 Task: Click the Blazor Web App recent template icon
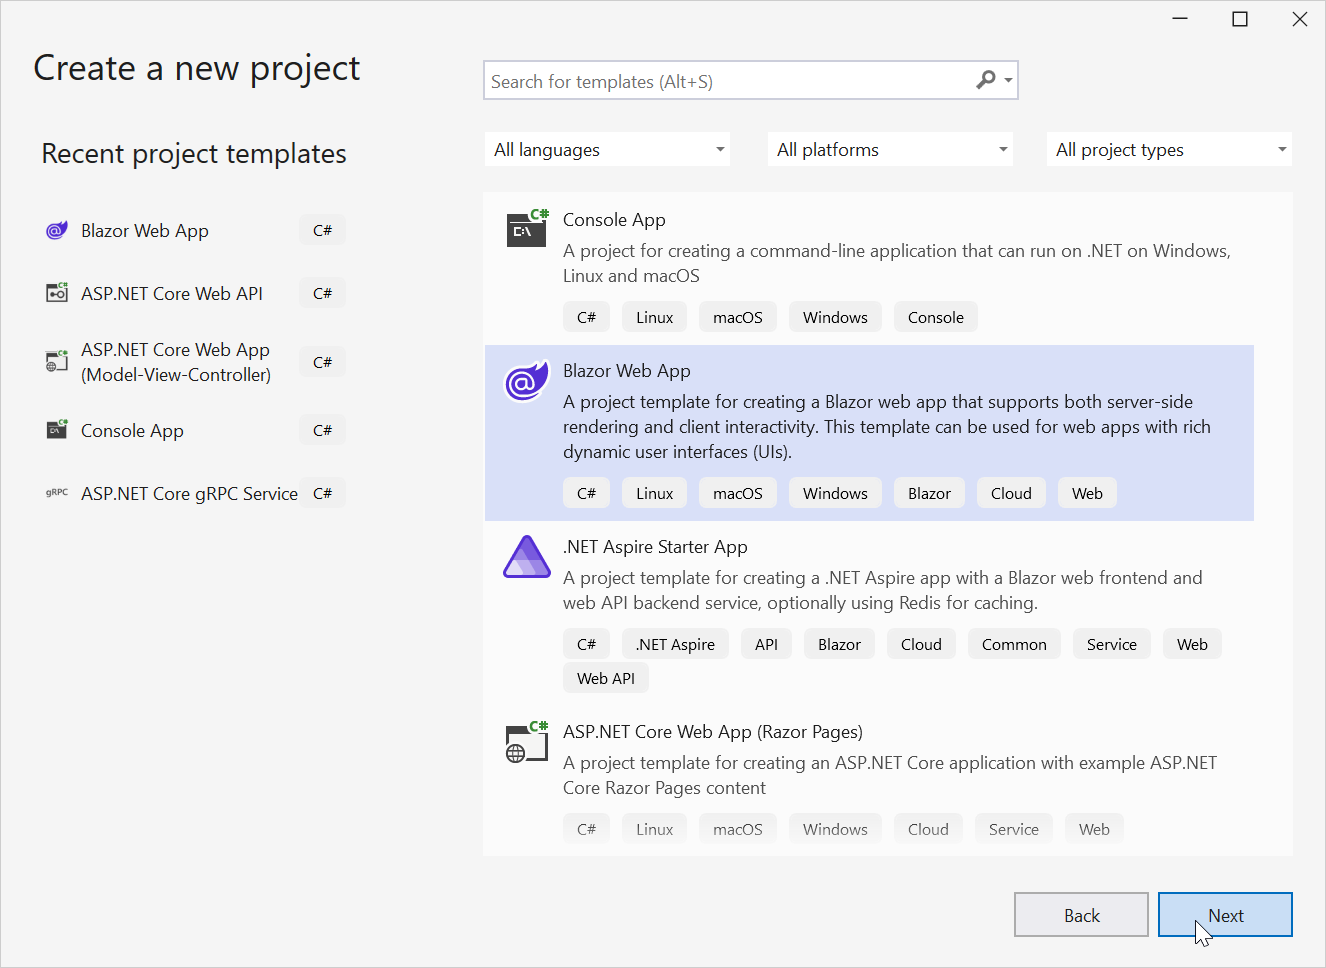(x=57, y=231)
